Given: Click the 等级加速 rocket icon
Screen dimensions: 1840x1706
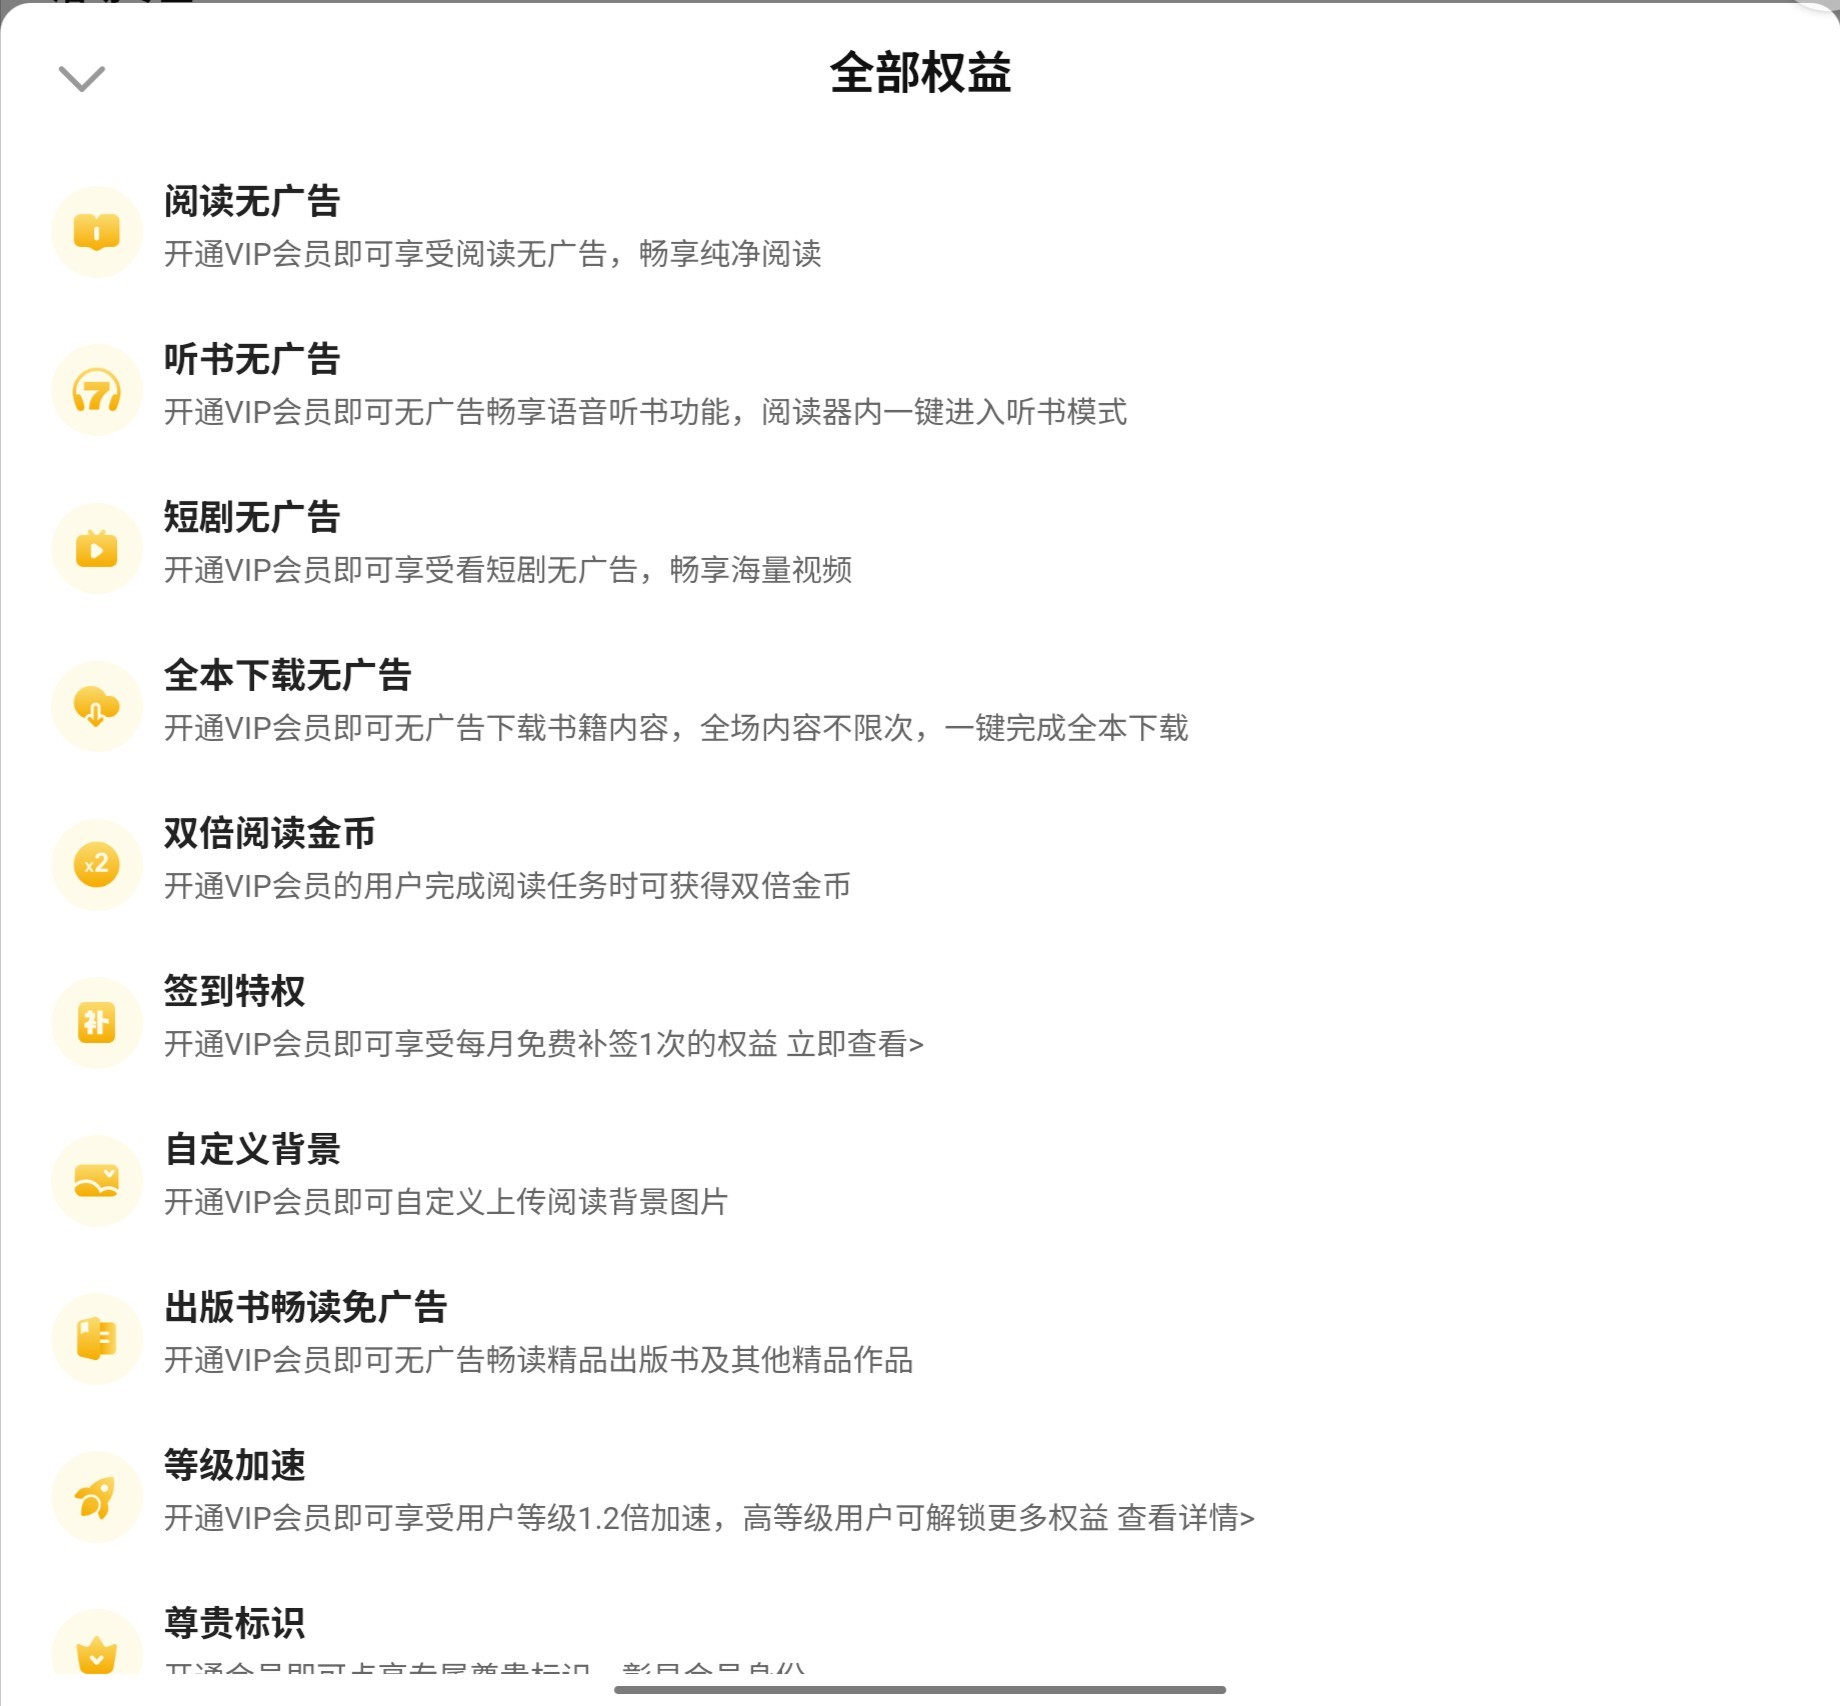Looking at the screenshot, I should click(x=97, y=1496).
